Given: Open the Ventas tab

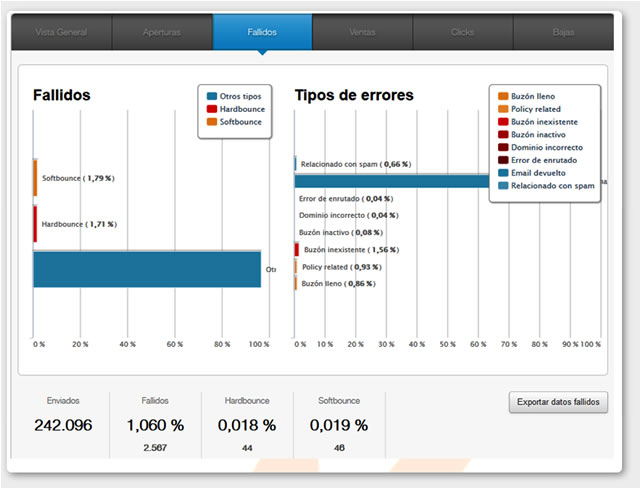Looking at the screenshot, I should pos(362,32).
